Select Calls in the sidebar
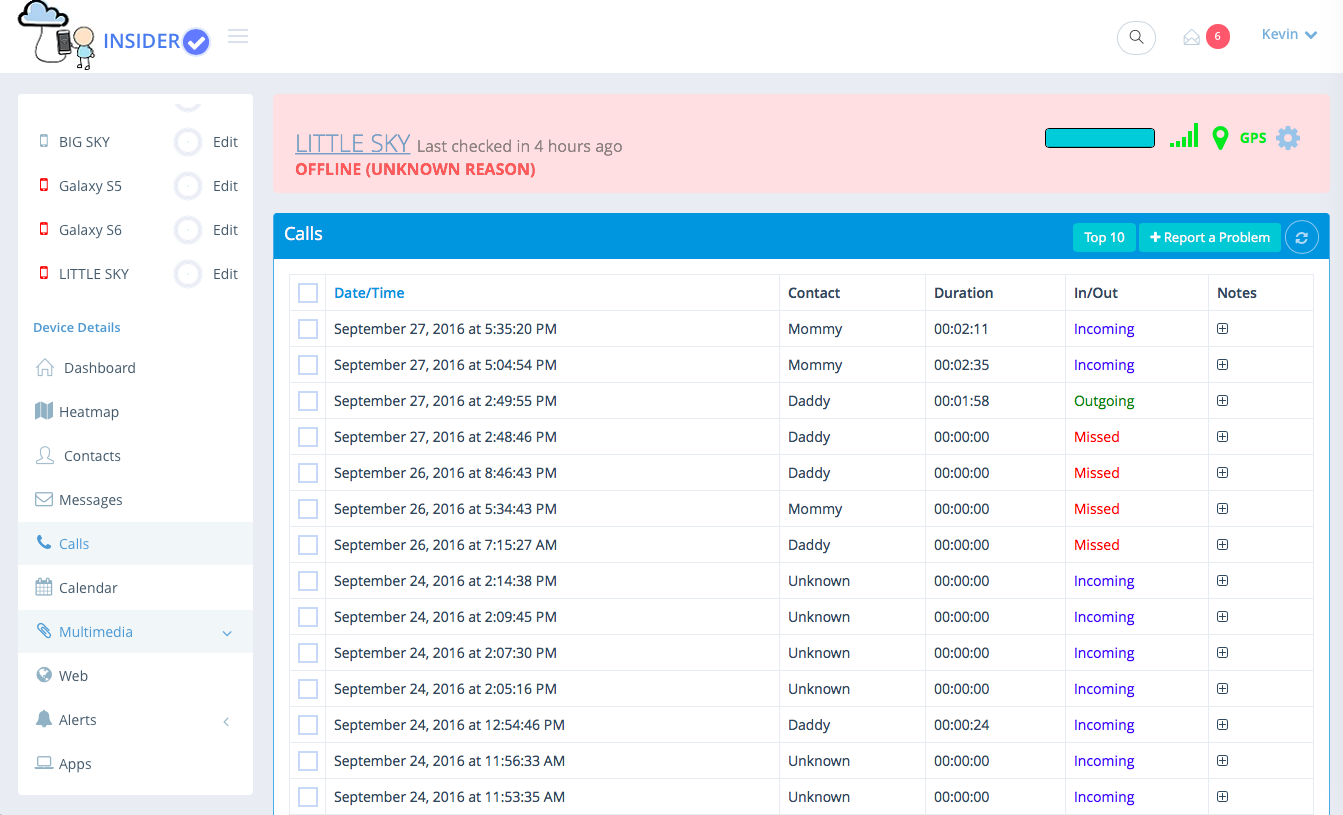 (x=135, y=544)
